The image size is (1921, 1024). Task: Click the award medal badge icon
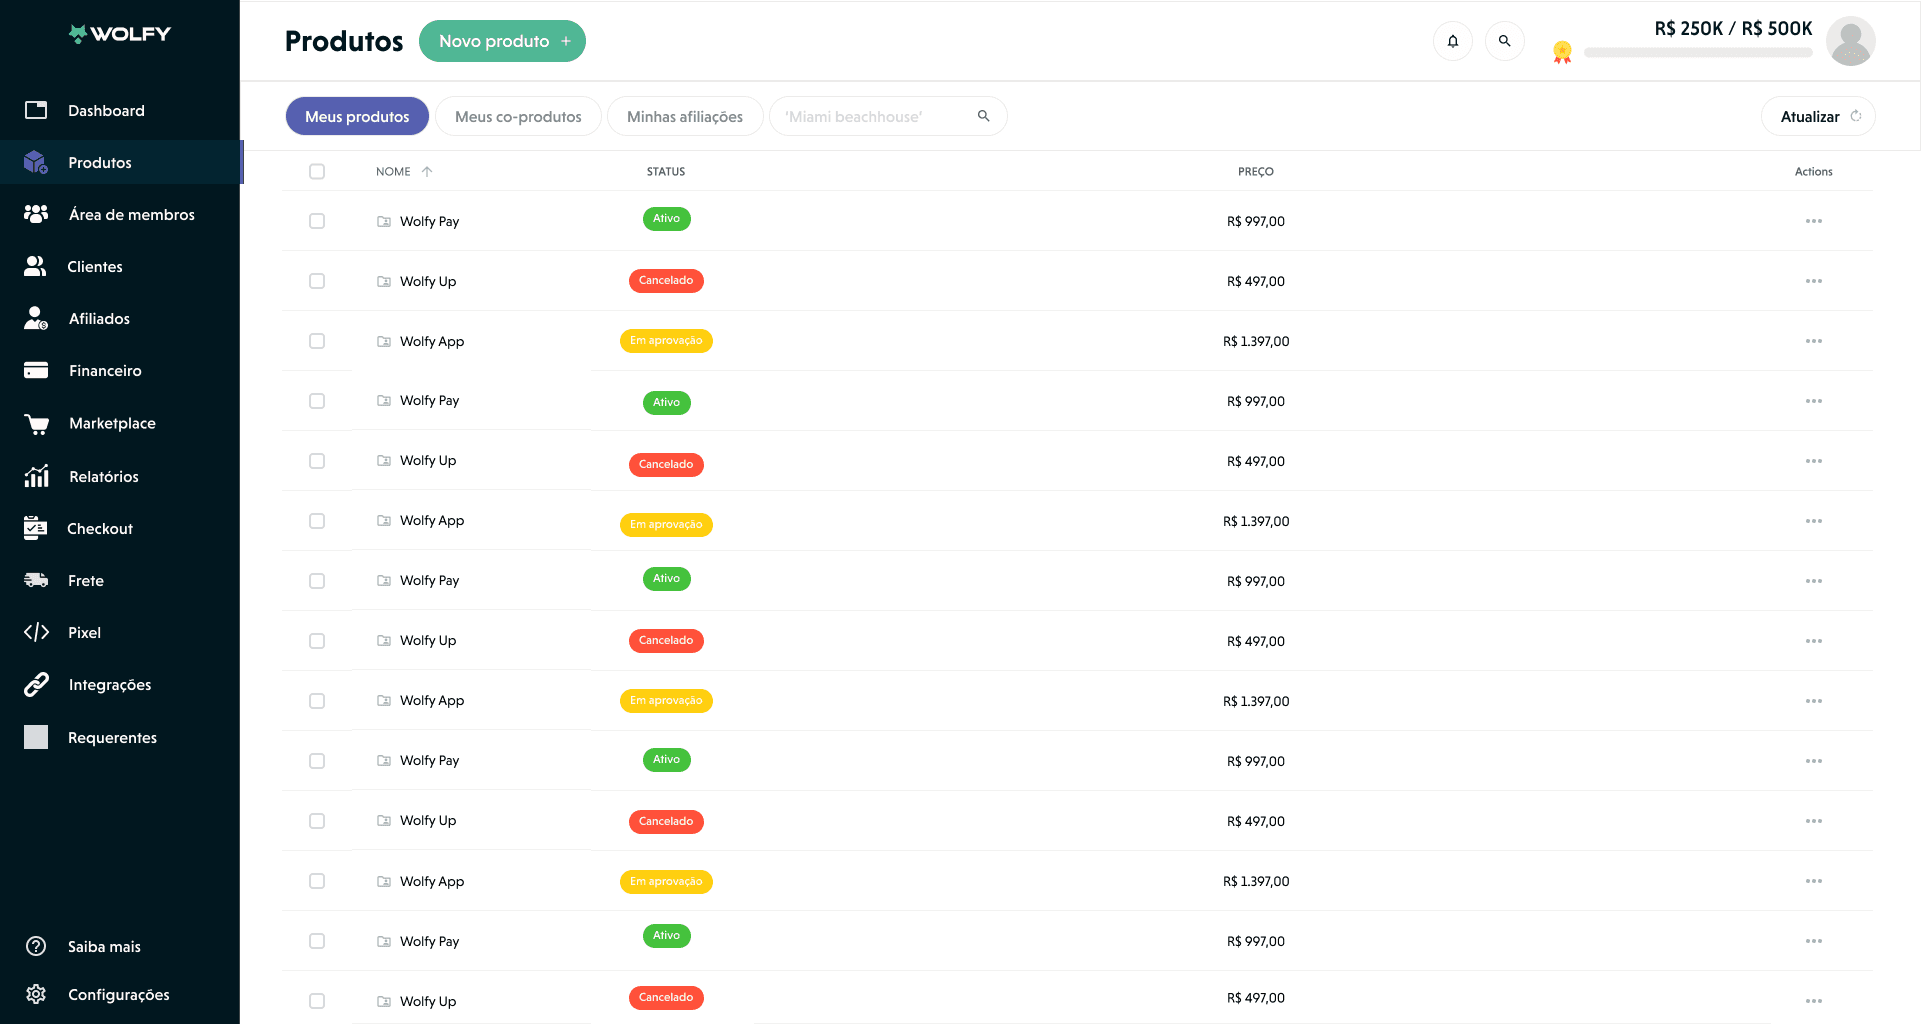pyautogui.click(x=1562, y=52)
